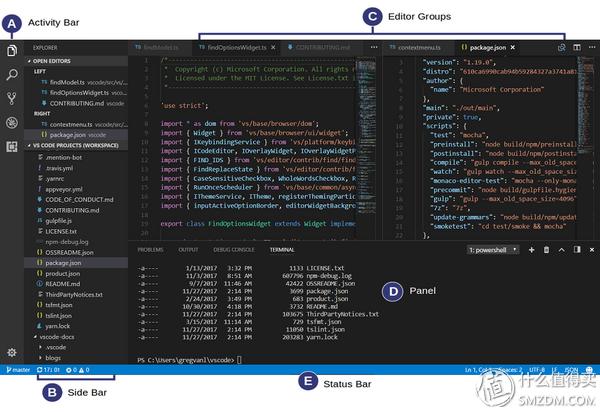Click the left editor minimap
Viewport: 600px width, 412px height.
365,149
